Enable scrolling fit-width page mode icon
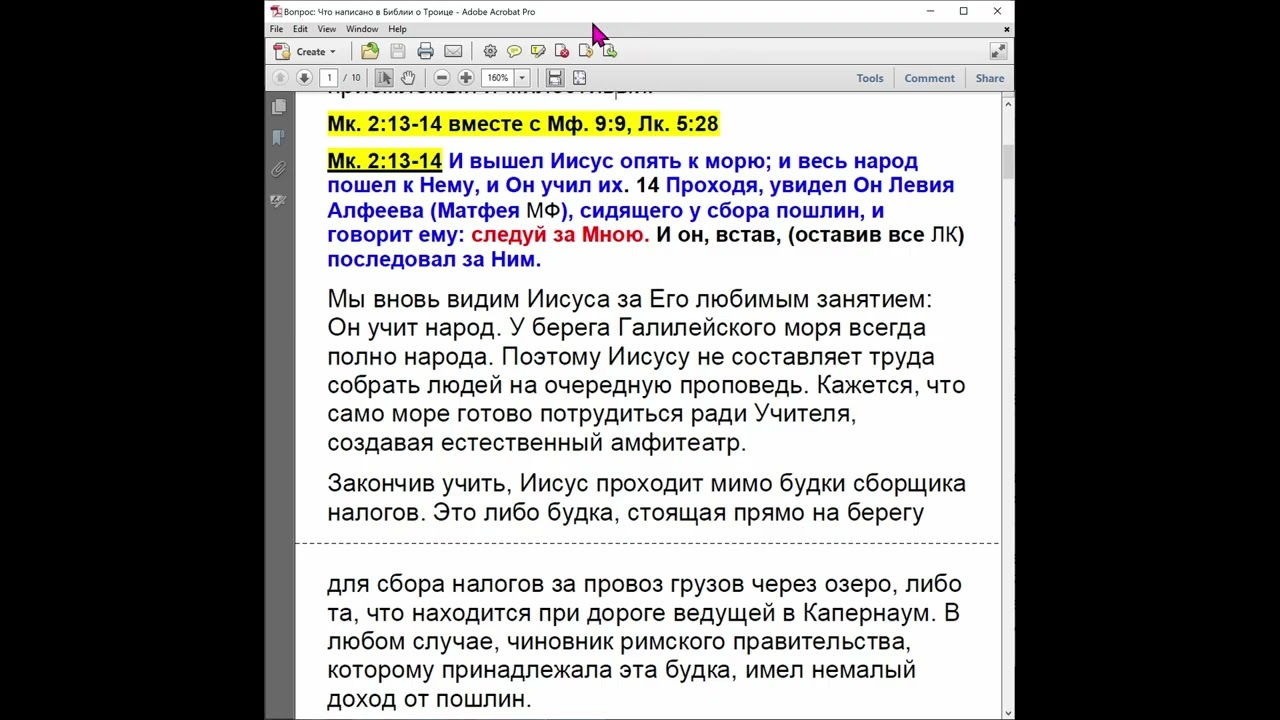 (555, 78)
